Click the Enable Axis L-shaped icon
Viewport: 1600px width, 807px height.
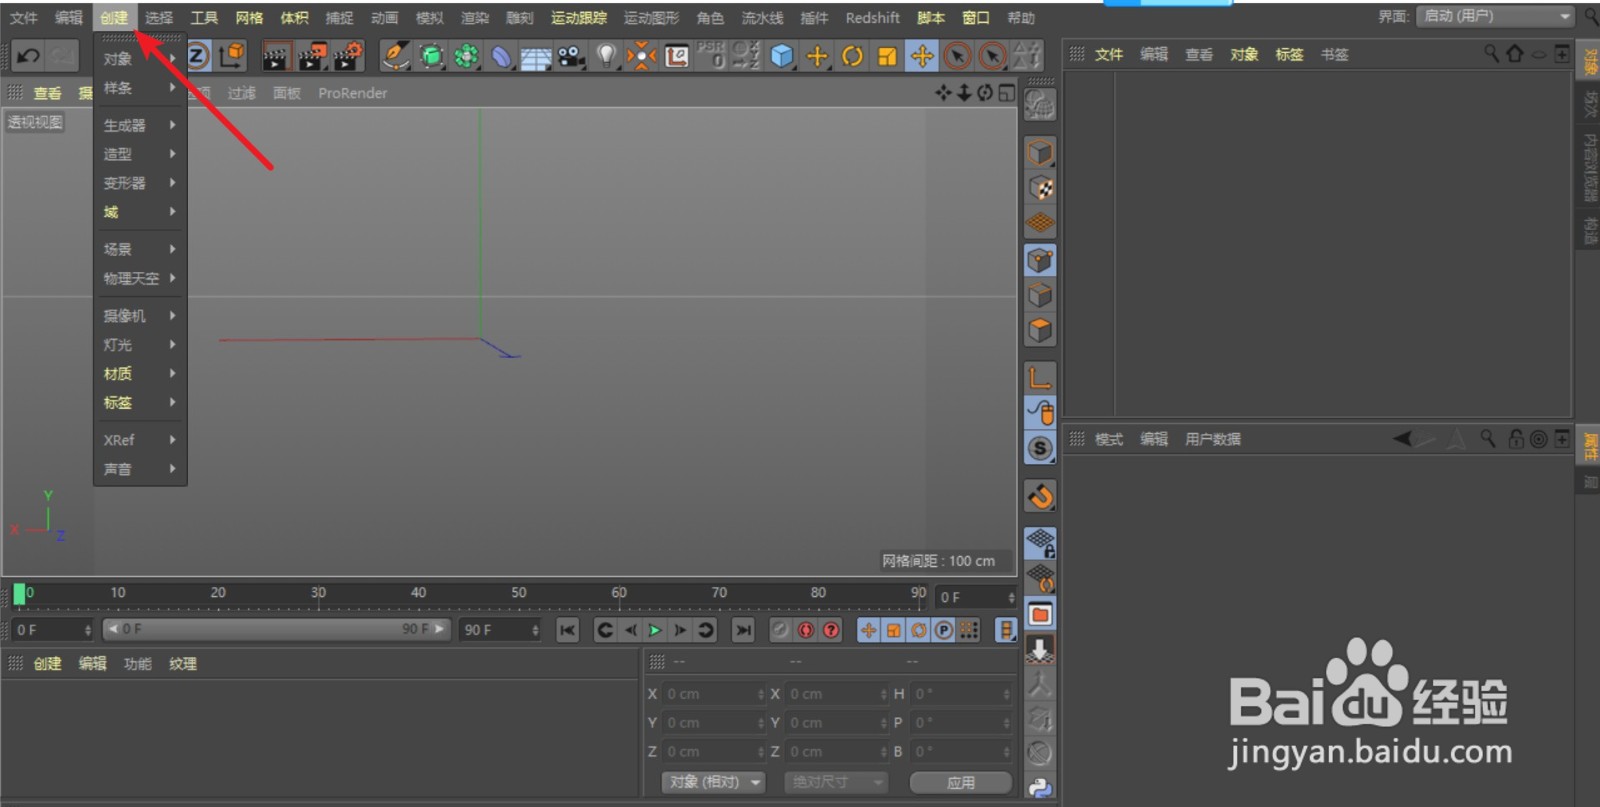1040,377
